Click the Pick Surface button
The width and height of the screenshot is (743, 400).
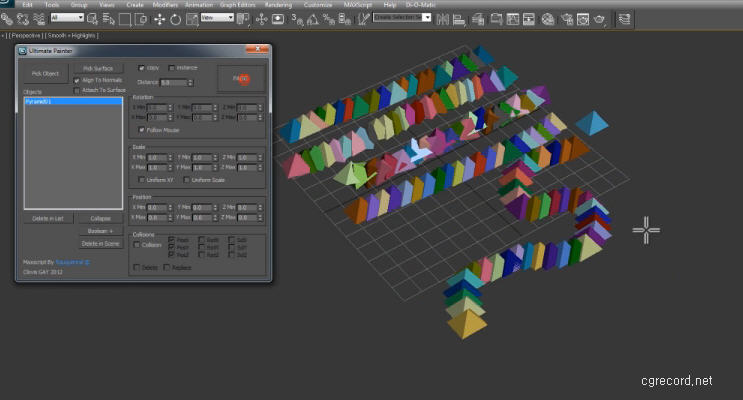[98, 69]
